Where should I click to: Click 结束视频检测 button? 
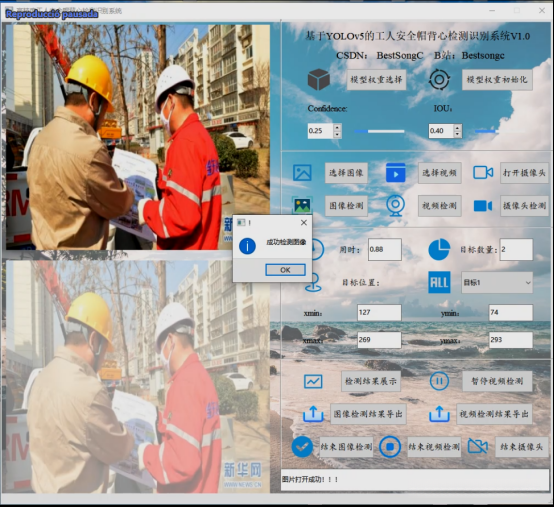(x=434, y=447)
